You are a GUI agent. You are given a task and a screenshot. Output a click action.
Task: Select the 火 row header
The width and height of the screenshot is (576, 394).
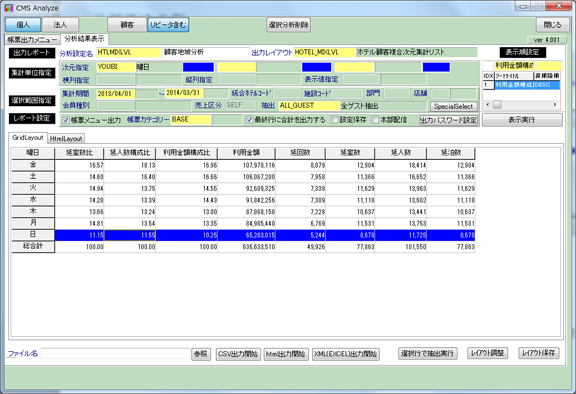(33, 188)
